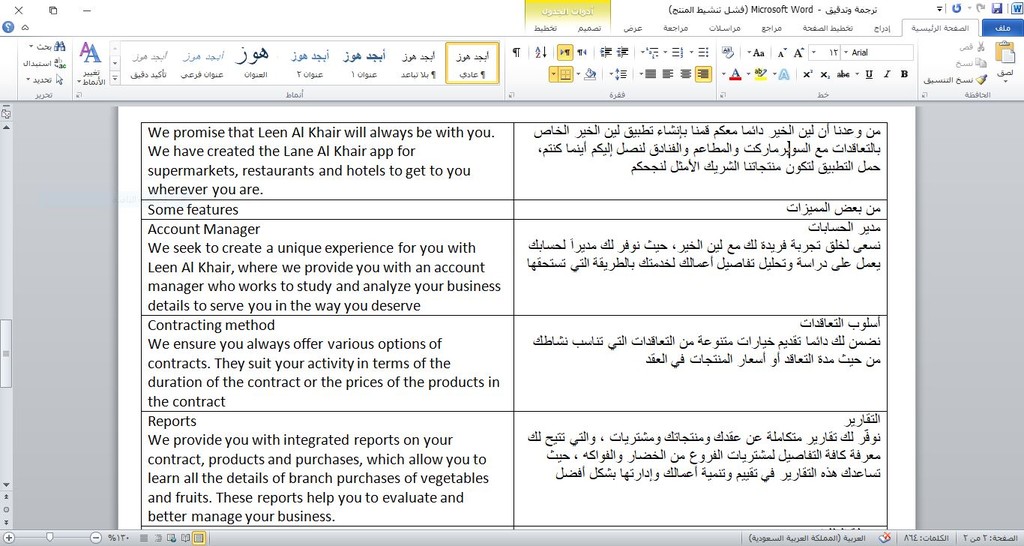Open the bullets list dropdown
1024x546 pixels.
point(693,52)
